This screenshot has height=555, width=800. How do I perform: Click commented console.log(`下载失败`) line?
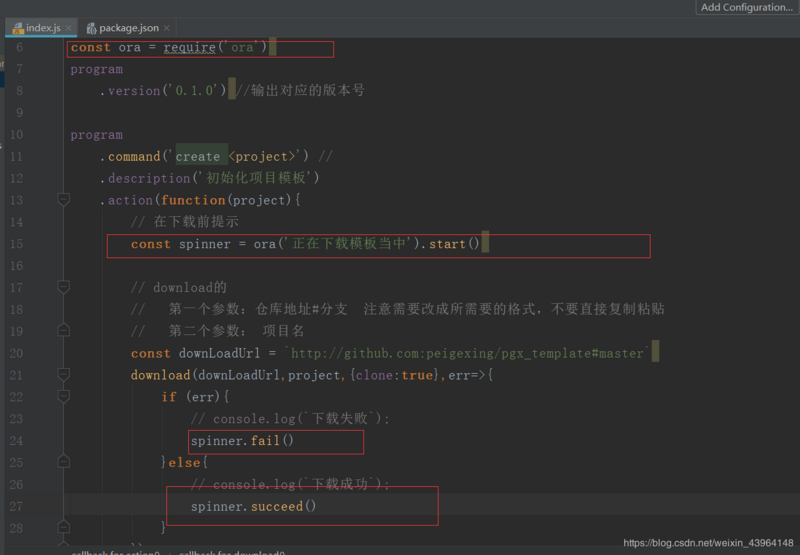[x=290, y=419]
